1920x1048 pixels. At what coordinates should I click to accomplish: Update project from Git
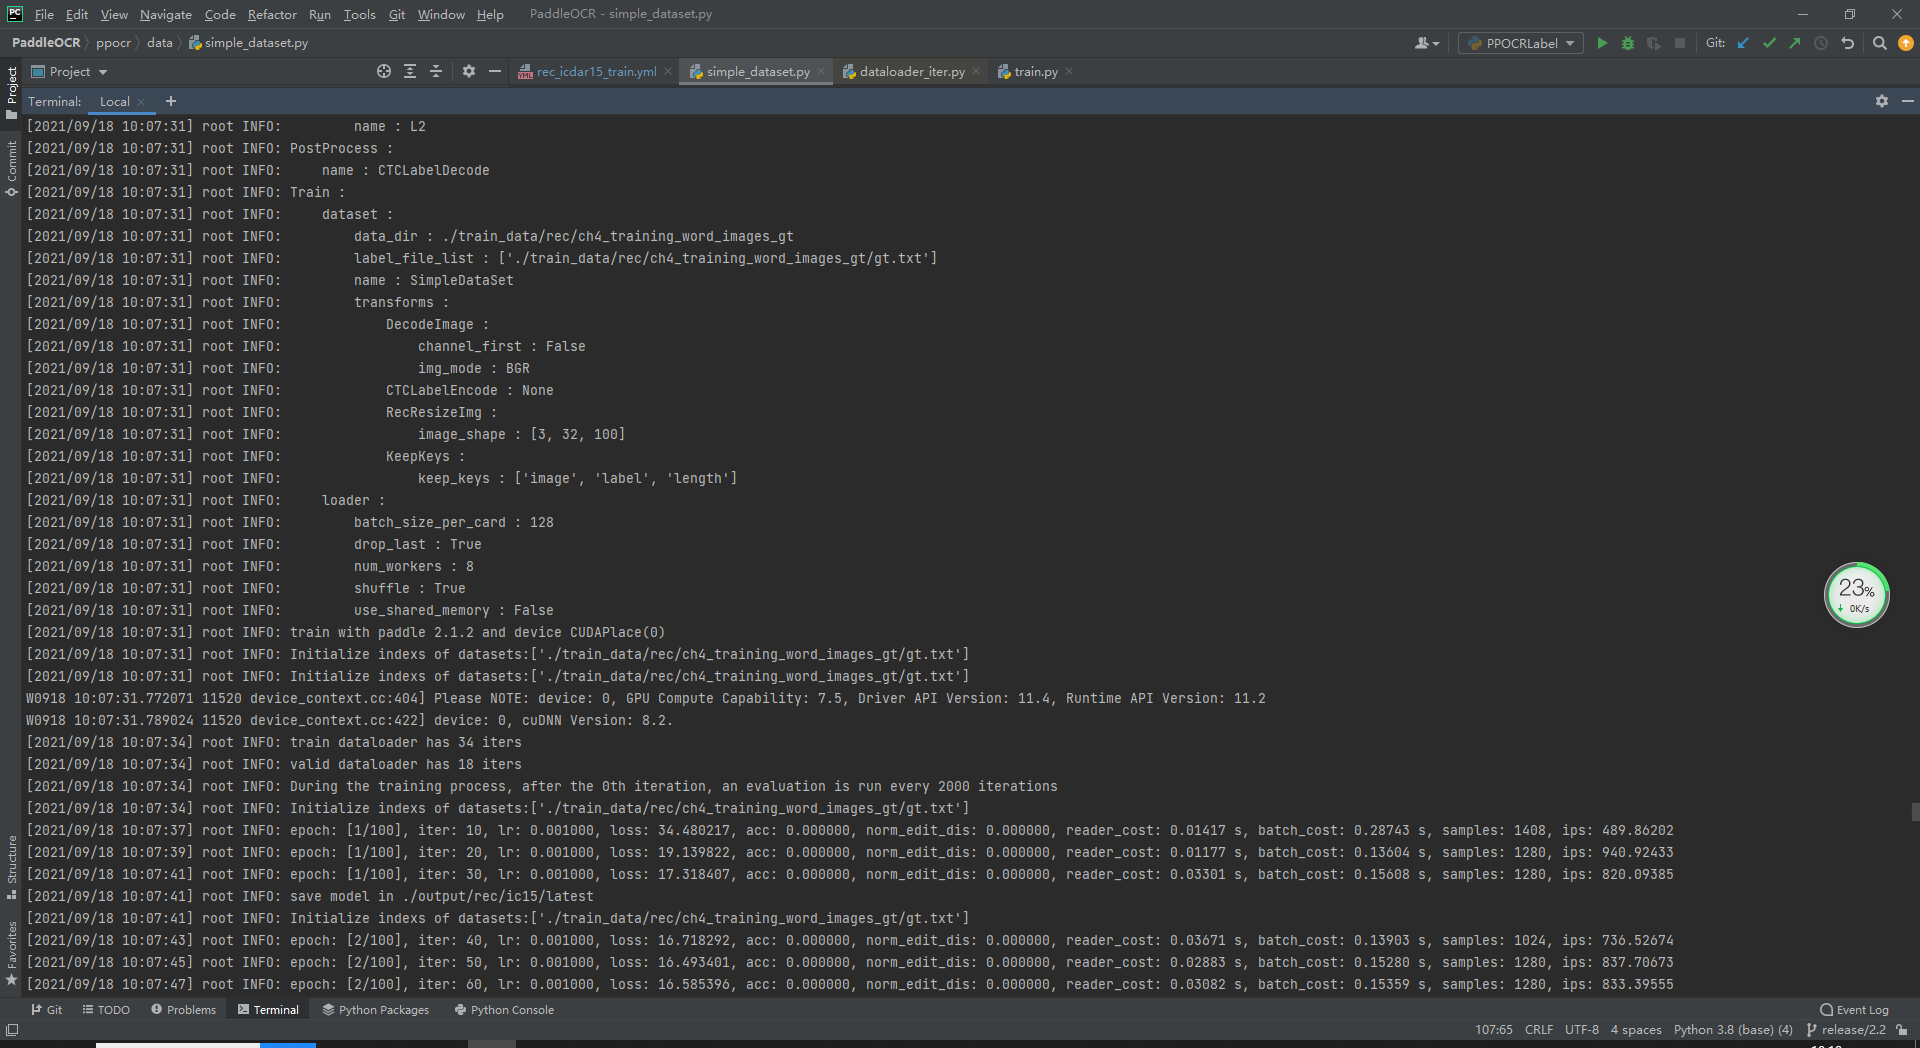point(1744,43)
